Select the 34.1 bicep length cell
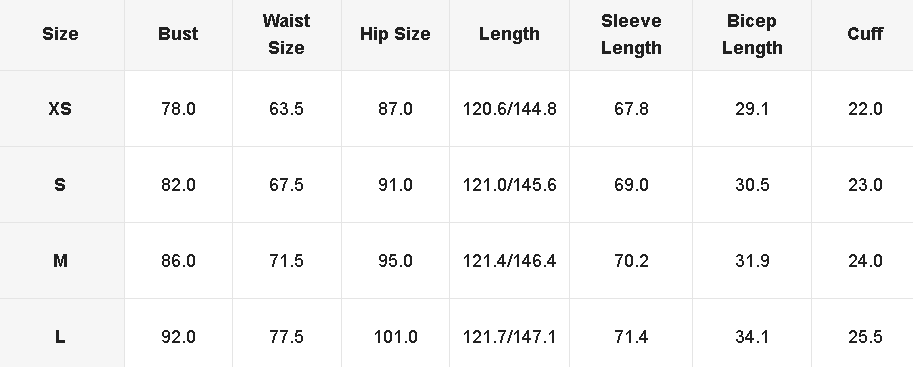Viewport: 913px width, 367px height. coord(752,337)
